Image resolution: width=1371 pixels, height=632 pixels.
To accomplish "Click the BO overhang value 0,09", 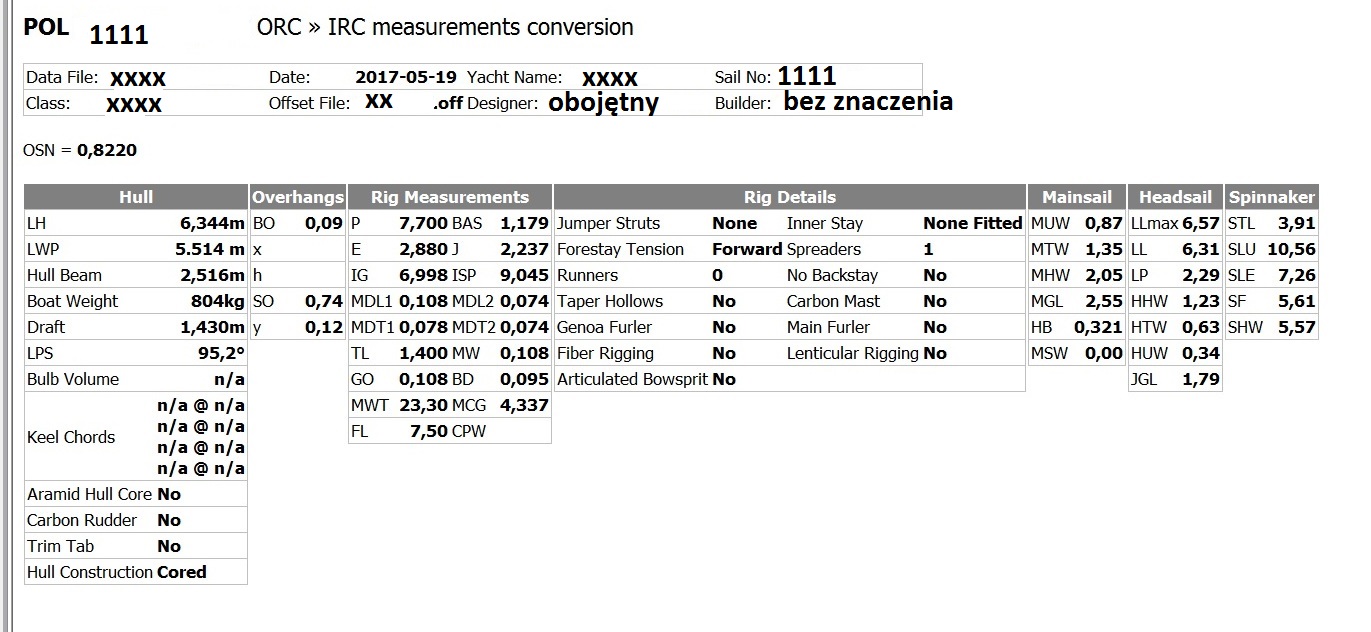I will (x=326, y=223).
